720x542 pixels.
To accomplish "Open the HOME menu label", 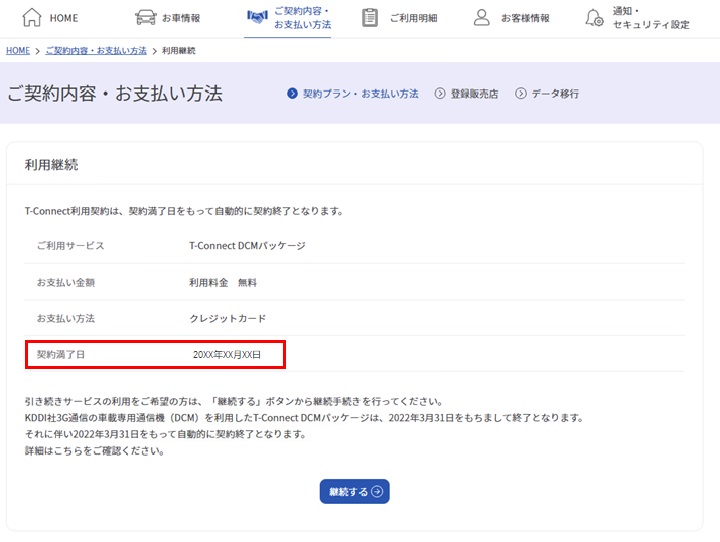I will 64,18.
